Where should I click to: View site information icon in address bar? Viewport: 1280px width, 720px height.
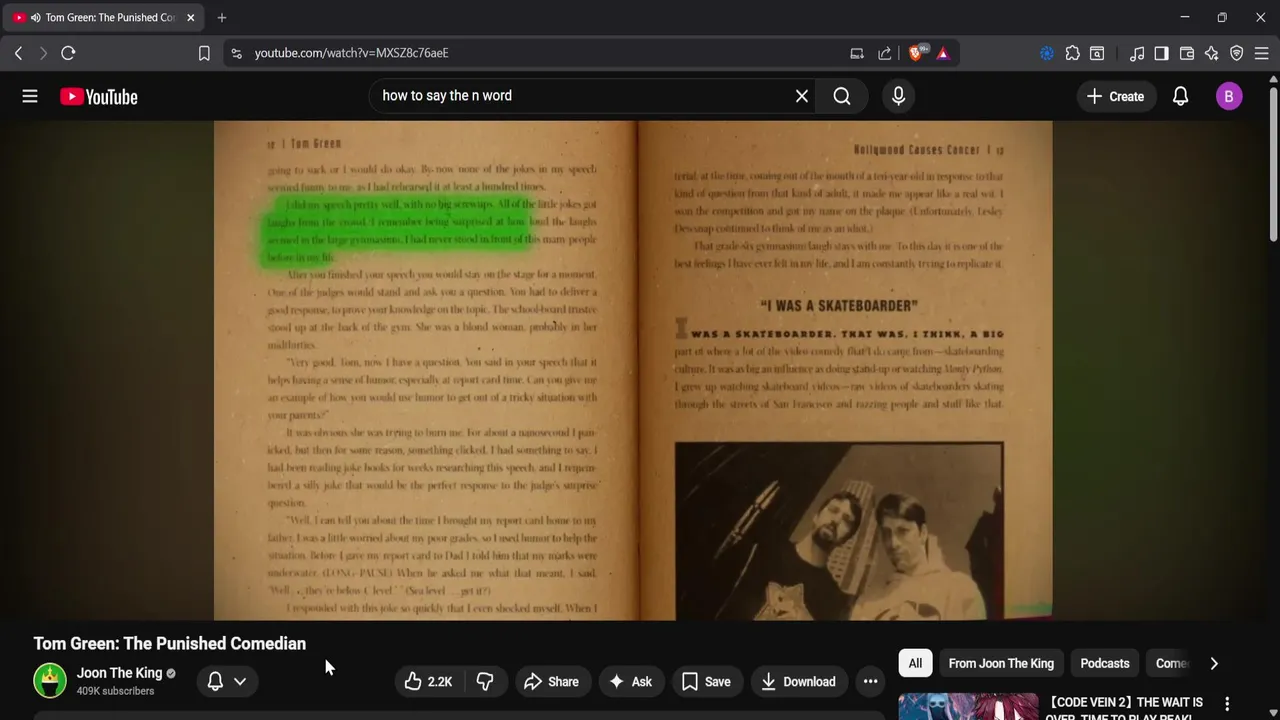(236, 53)
